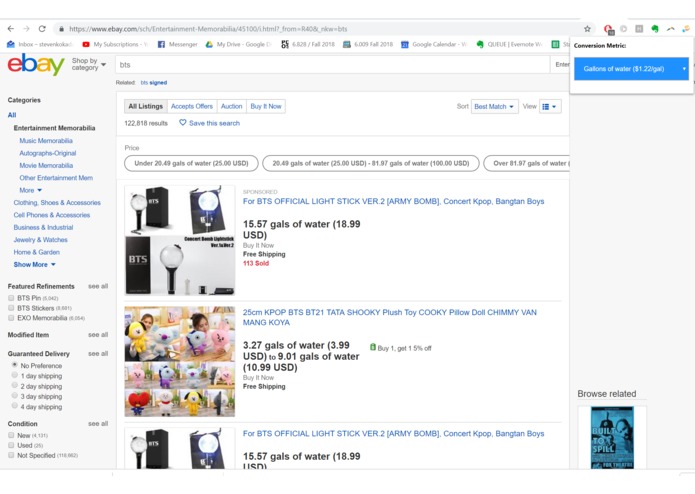The width and height of the screenshot is (695, 494).
Task: Open the red price converter extension icon
Action: 608,29
